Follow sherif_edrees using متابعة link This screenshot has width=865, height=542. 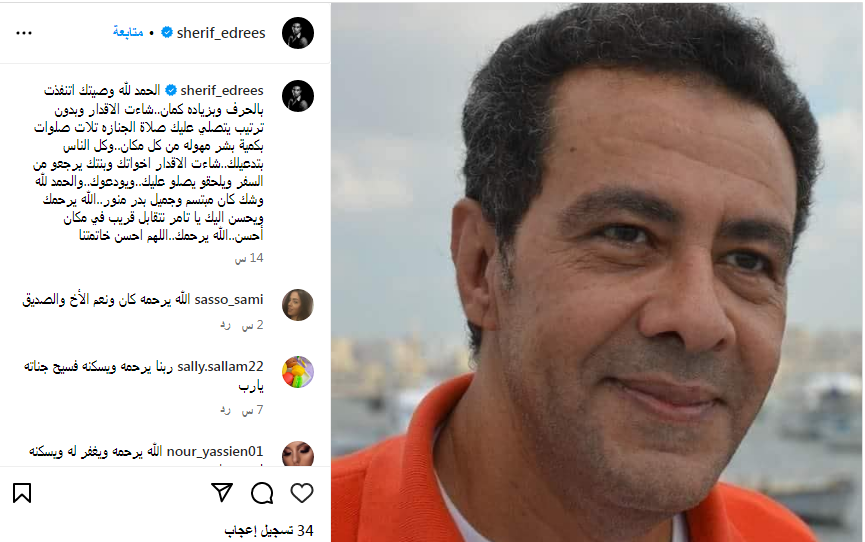128,32
